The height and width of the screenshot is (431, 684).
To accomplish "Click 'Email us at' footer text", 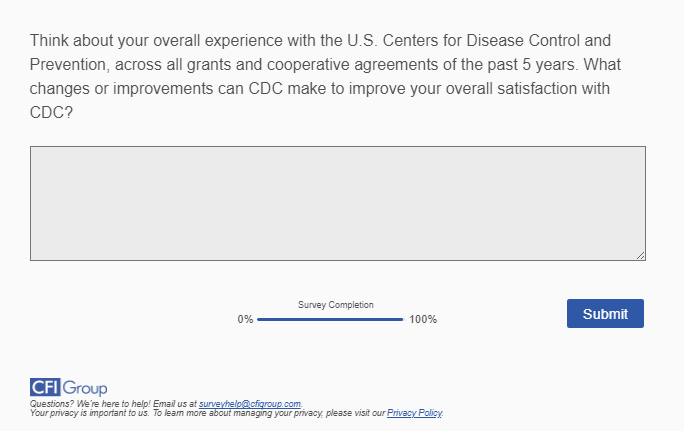I will pos(176,404).
